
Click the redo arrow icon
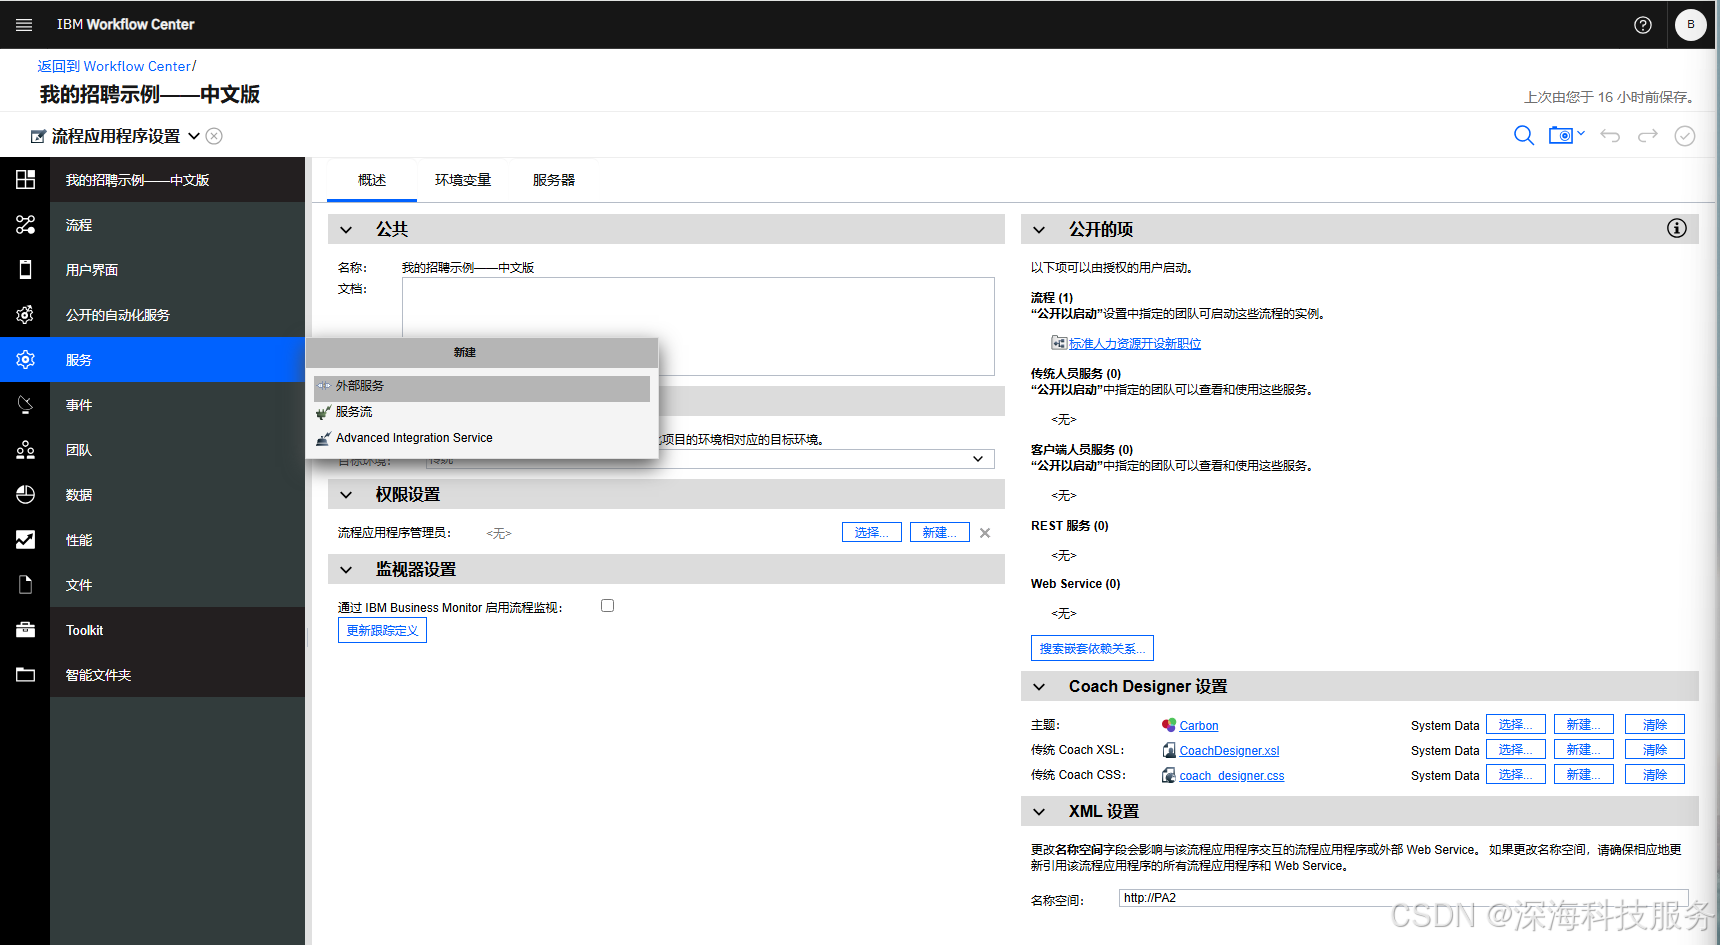tap(1648, 135)
